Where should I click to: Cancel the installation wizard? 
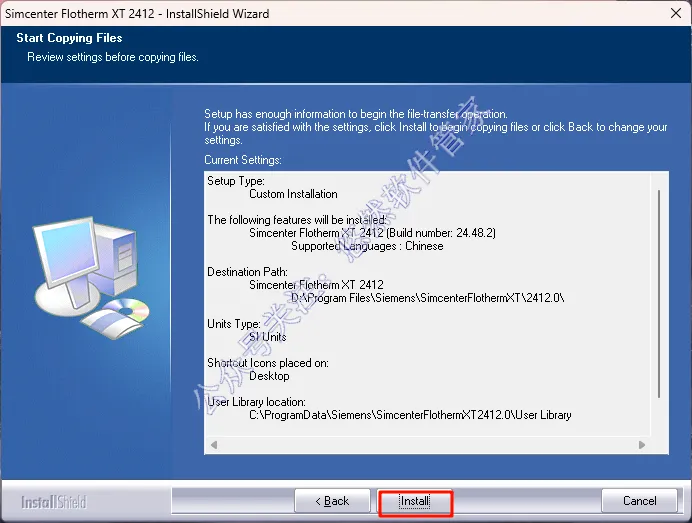pyautogui.click(x=639, y=501)
